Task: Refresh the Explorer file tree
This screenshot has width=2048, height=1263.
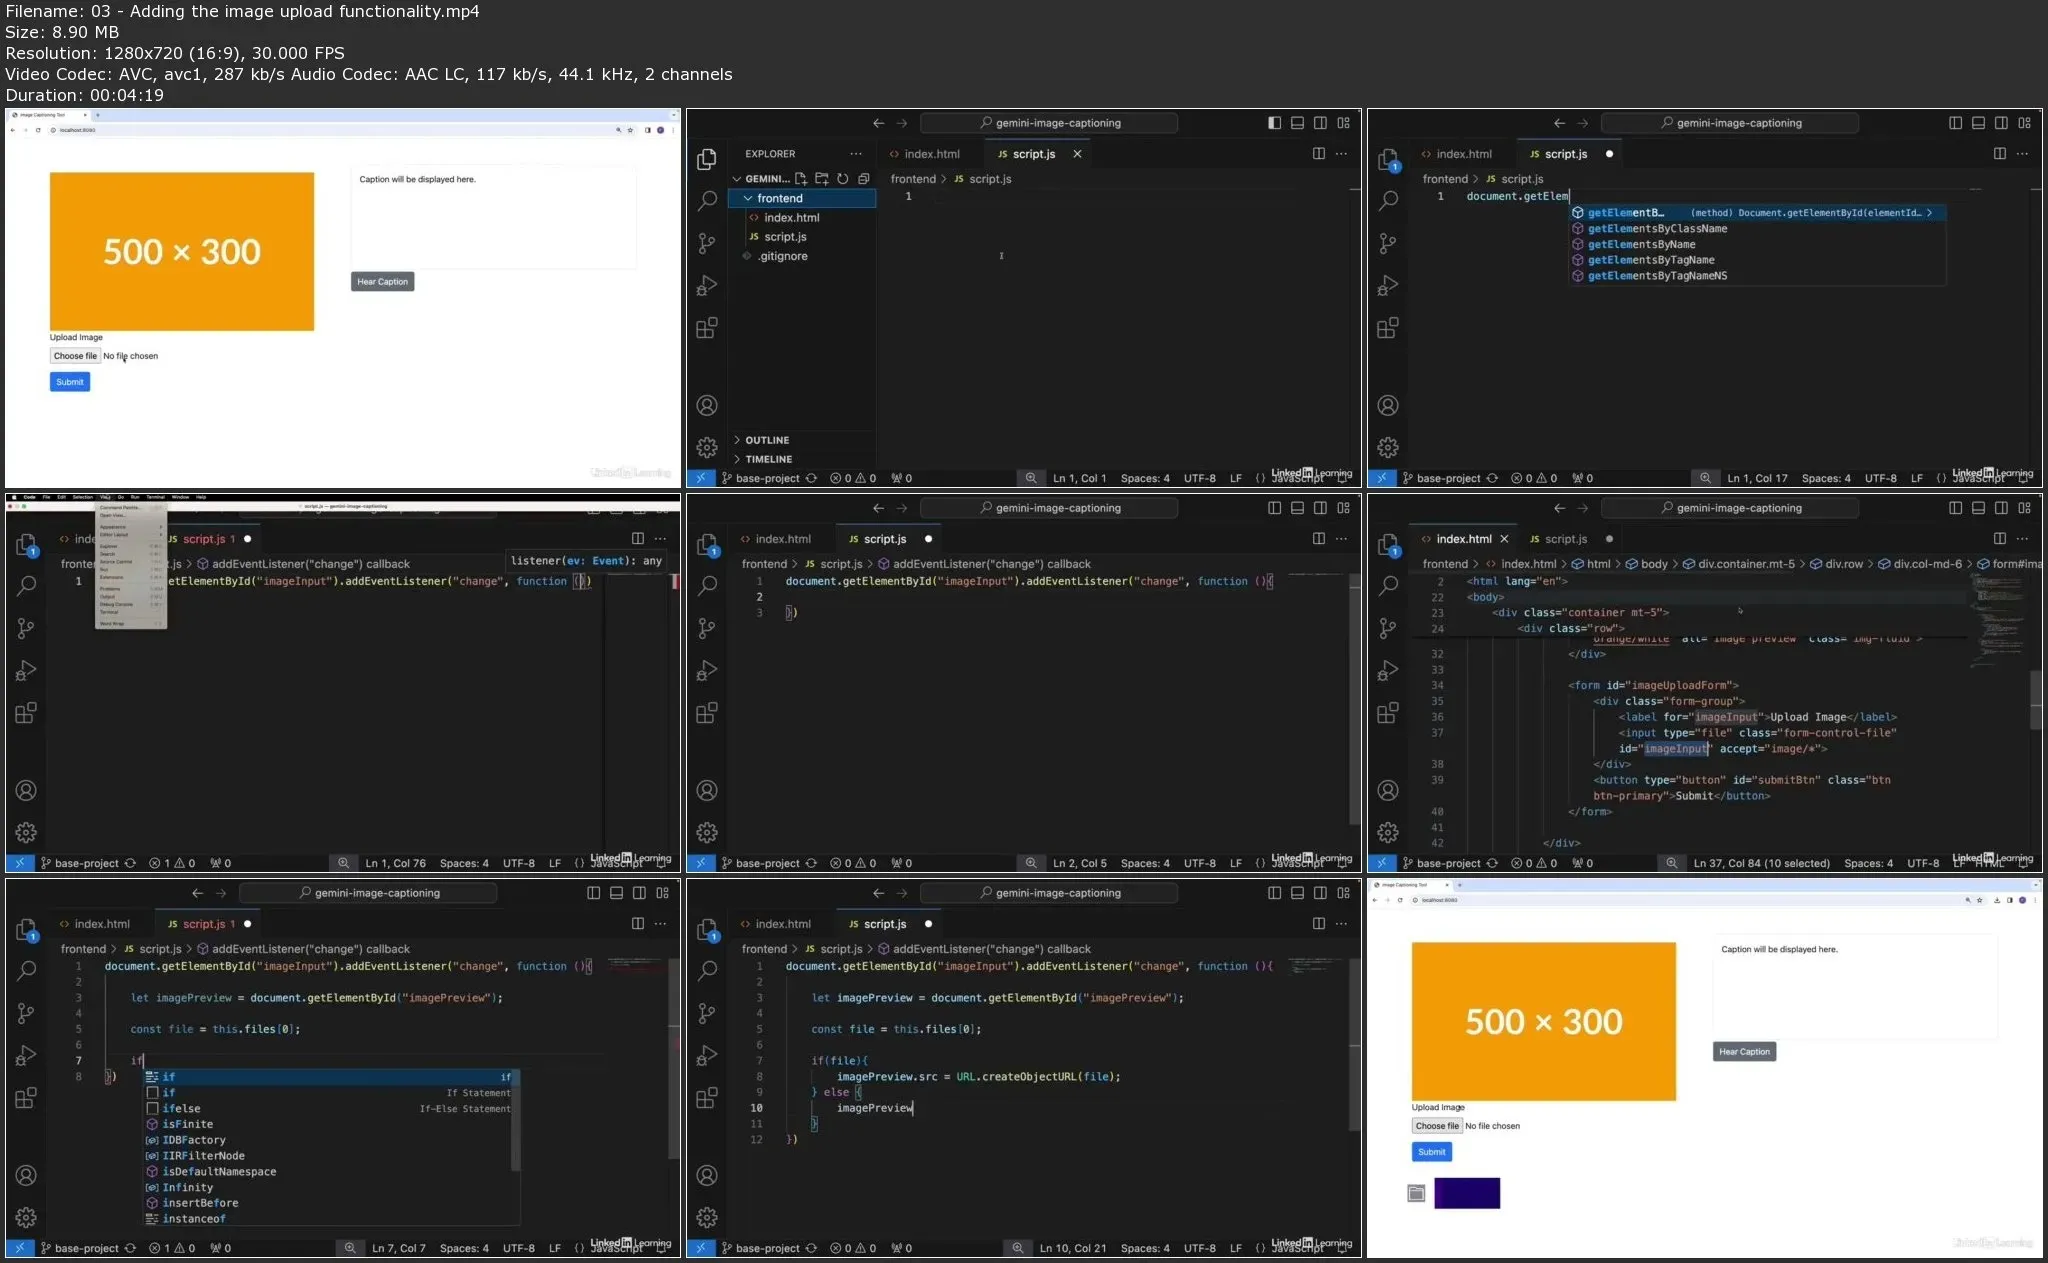Action: point(843,179)
